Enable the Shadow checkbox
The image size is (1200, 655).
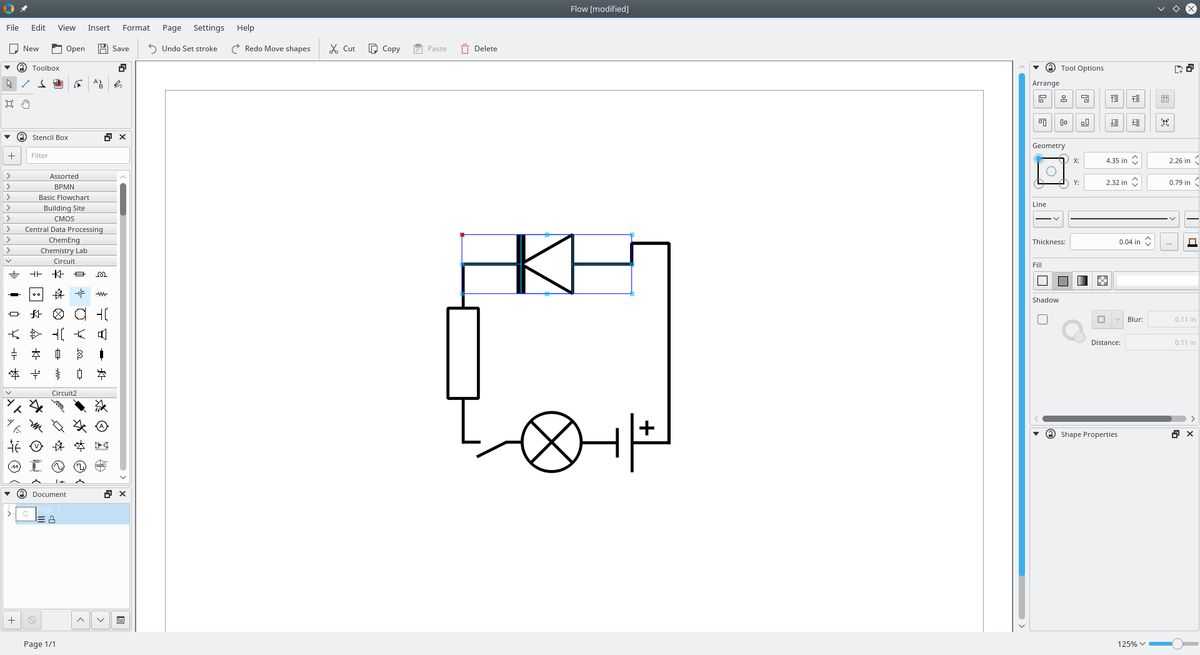coord(1043,318)
